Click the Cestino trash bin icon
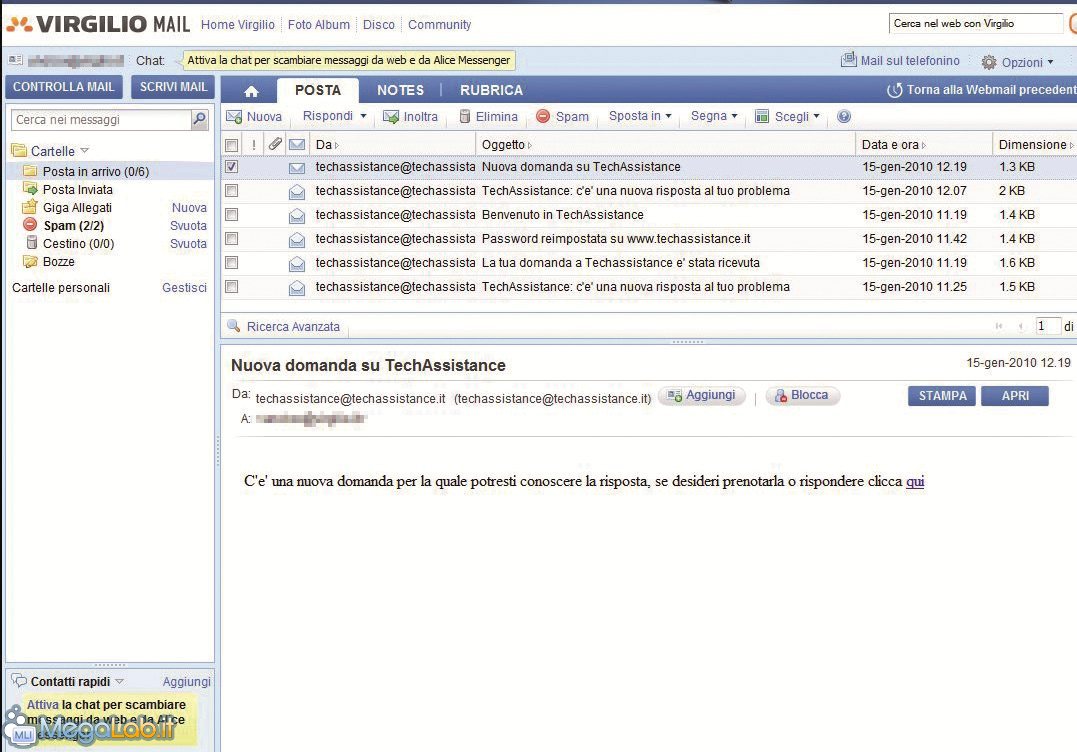 tap(32, 242)
